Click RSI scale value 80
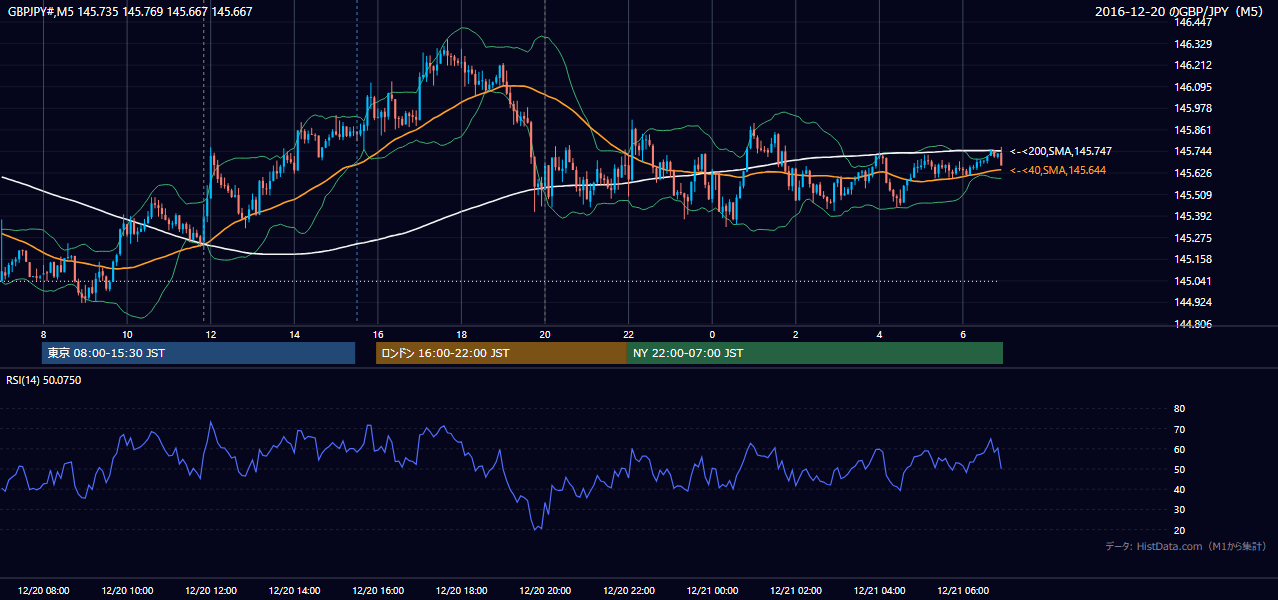 (1179, 409)
